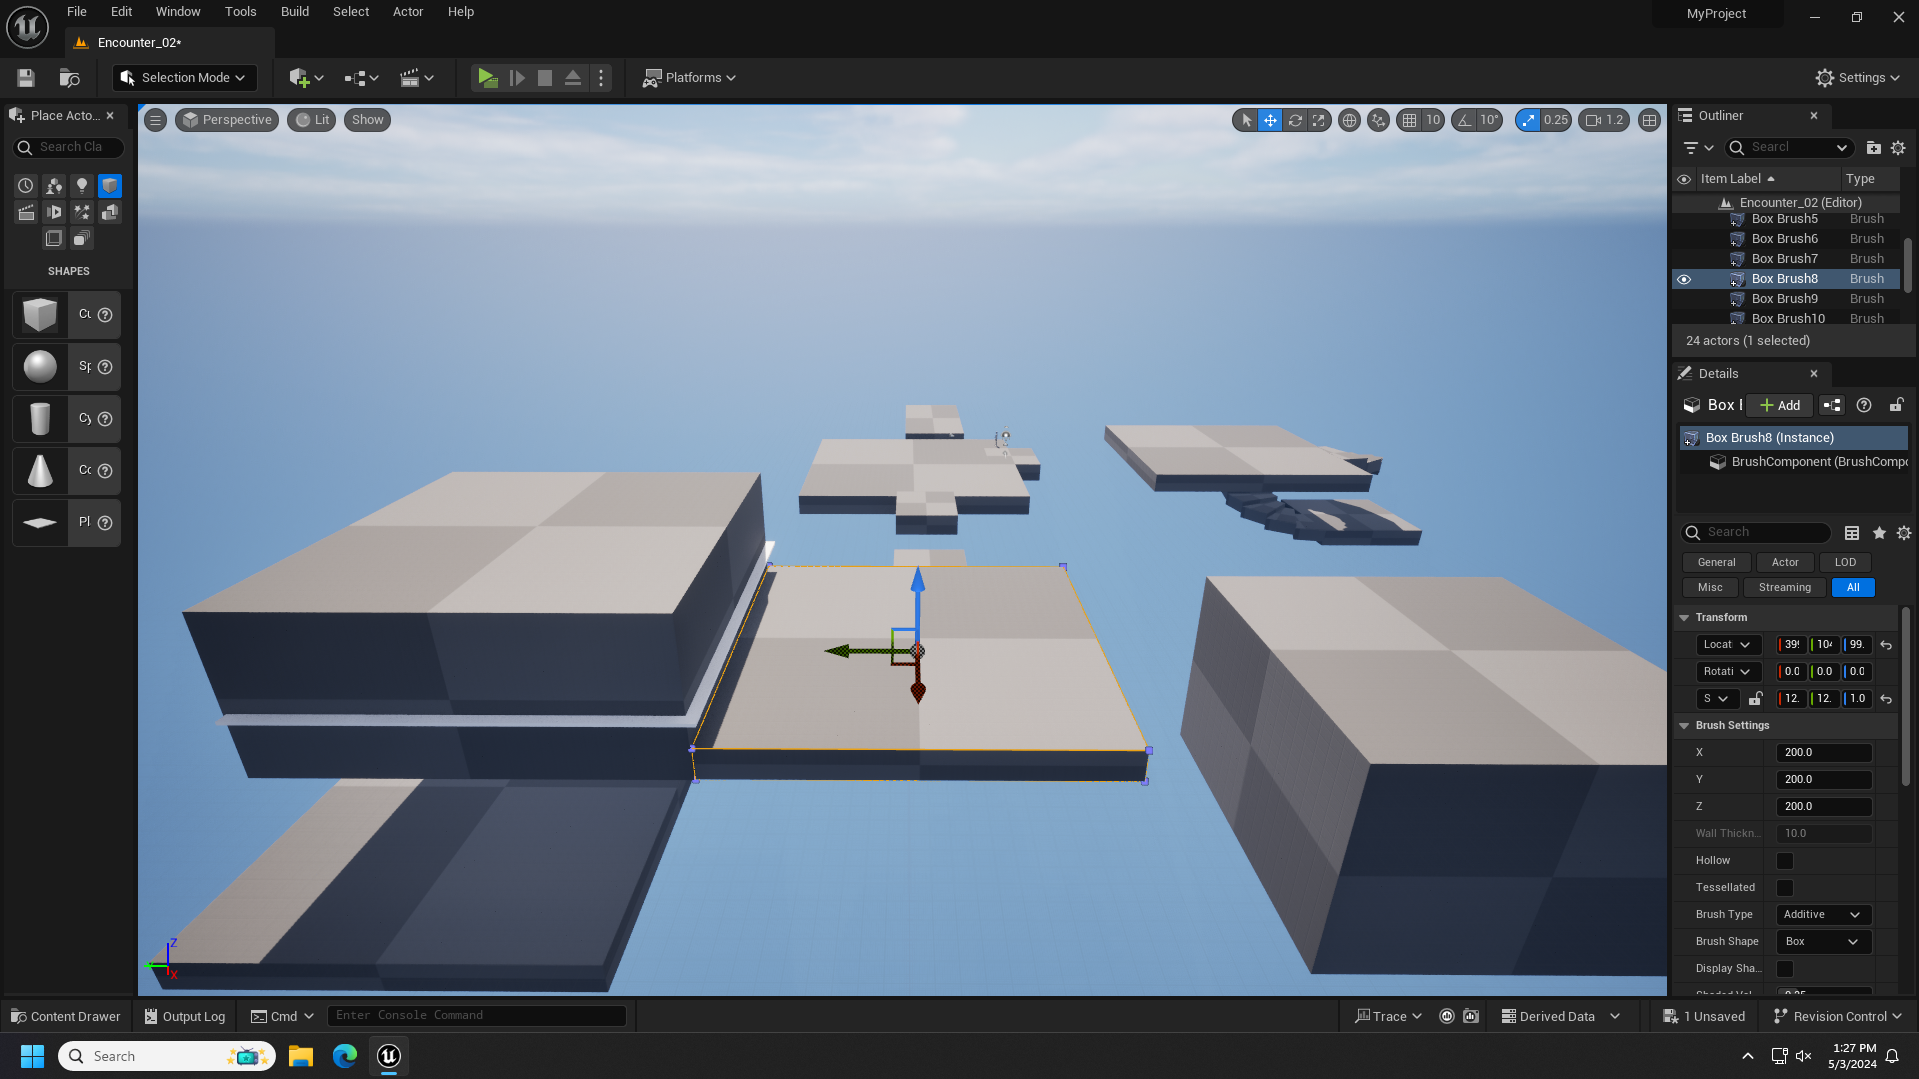The height and width of the screenshot is (1079, 1919).
Task: Open the Brush Shape Box dropdown
Action: click(x=1823, y=942)
